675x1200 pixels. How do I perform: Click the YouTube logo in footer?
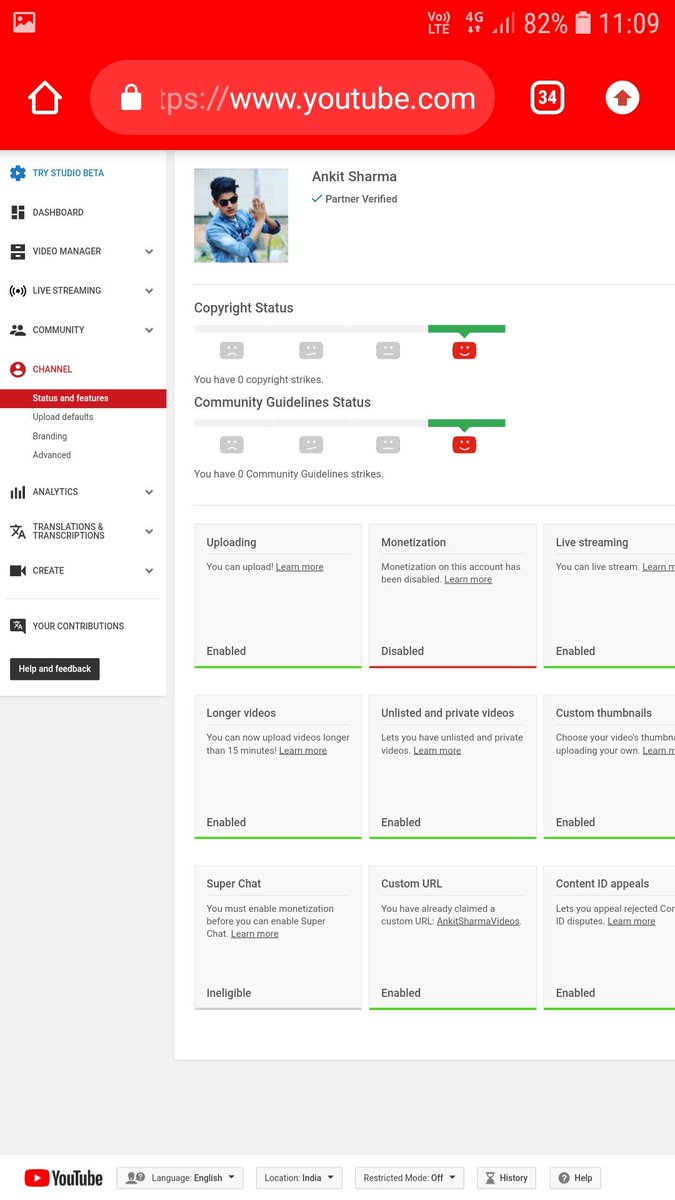(x=64, y=1178)
